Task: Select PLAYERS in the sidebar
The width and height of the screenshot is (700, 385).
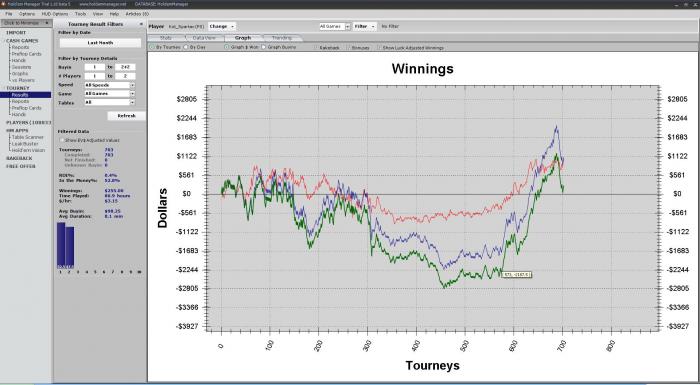Action: tap(29, 122)
